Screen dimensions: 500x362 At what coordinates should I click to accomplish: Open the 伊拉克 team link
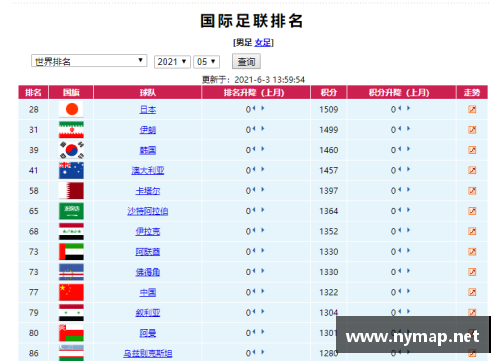(x=148, y=232)
